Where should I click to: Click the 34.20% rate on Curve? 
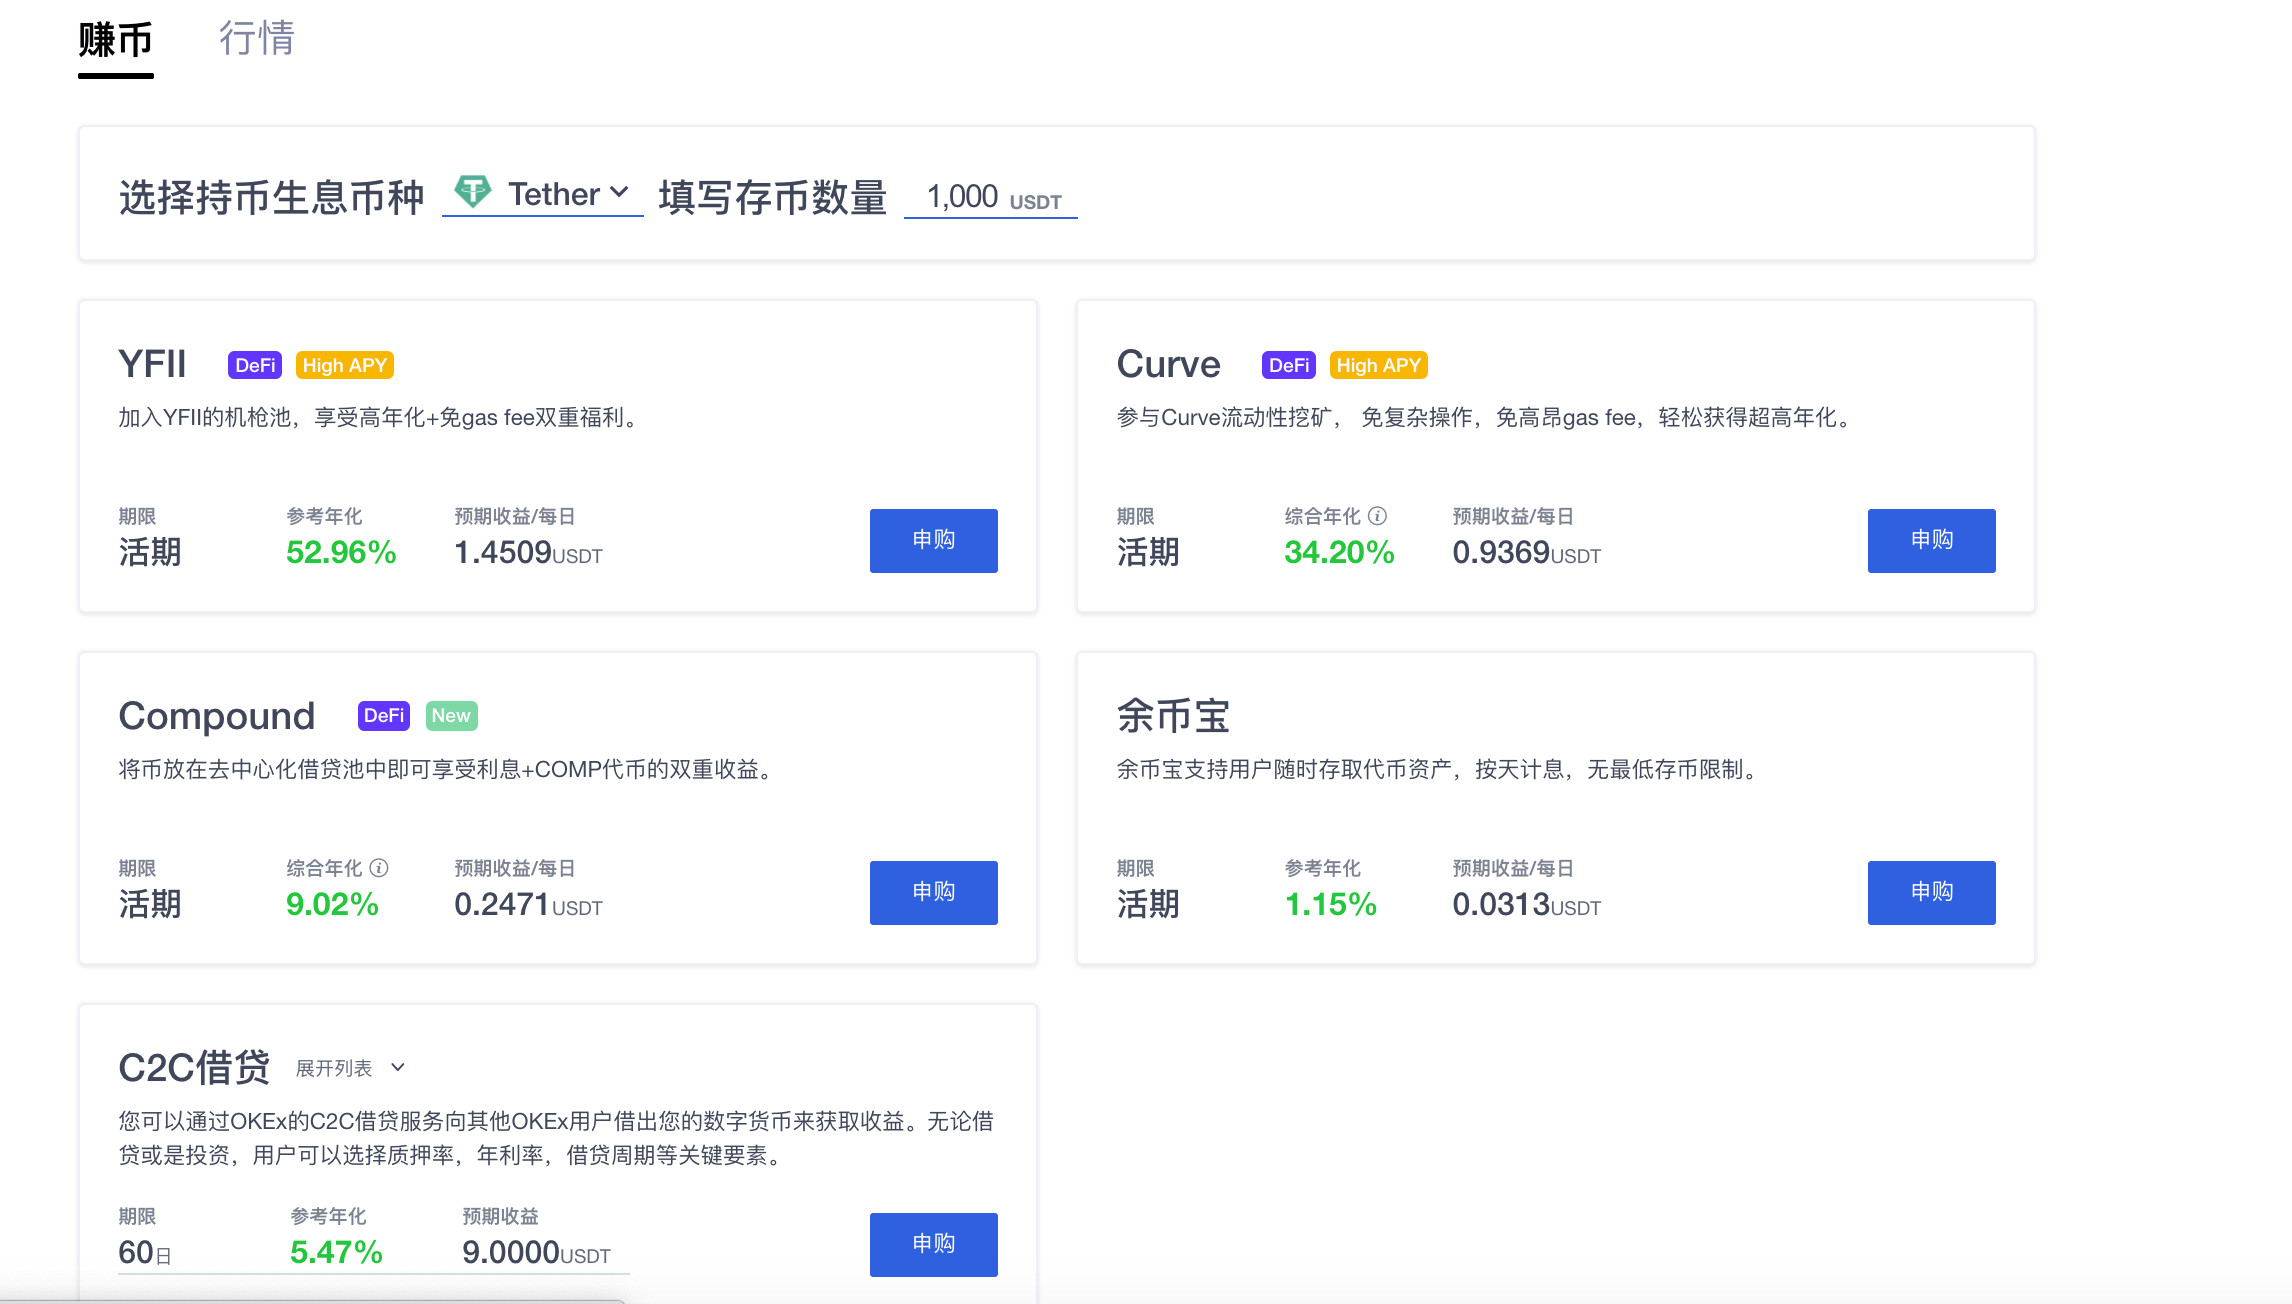(x=1339, y=552)
